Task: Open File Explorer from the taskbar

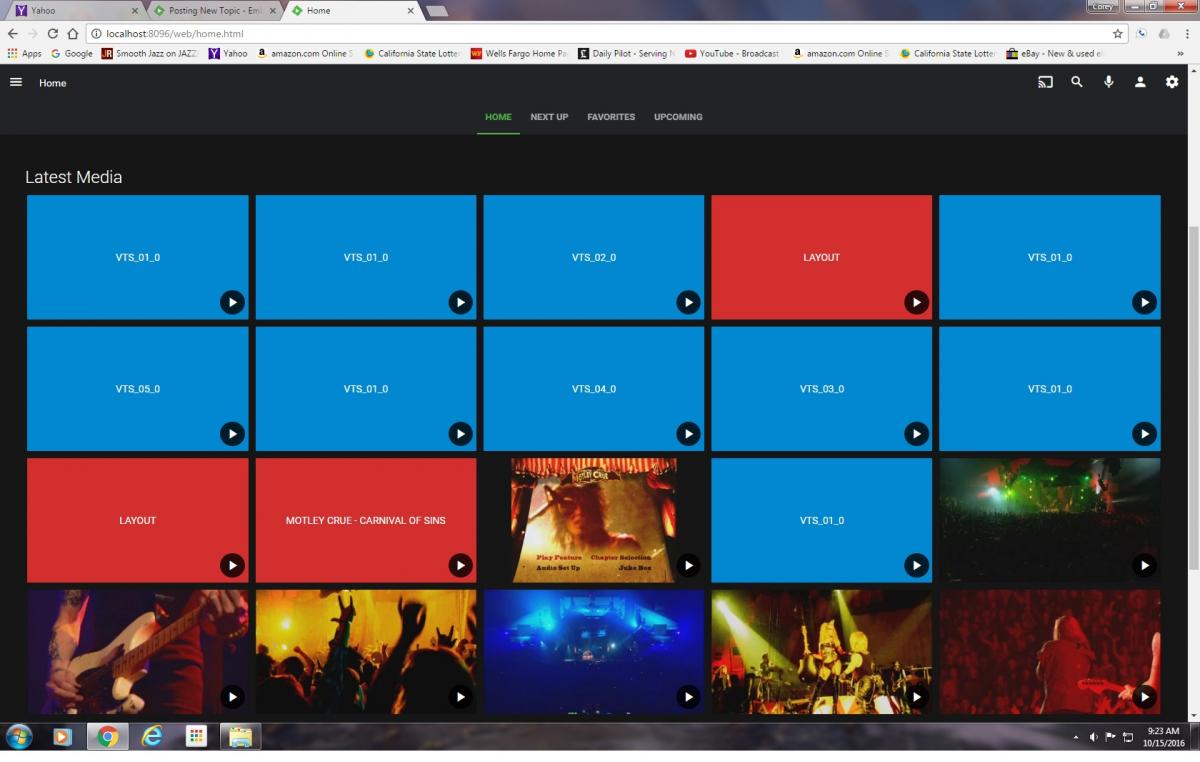Action: (241, 738)
